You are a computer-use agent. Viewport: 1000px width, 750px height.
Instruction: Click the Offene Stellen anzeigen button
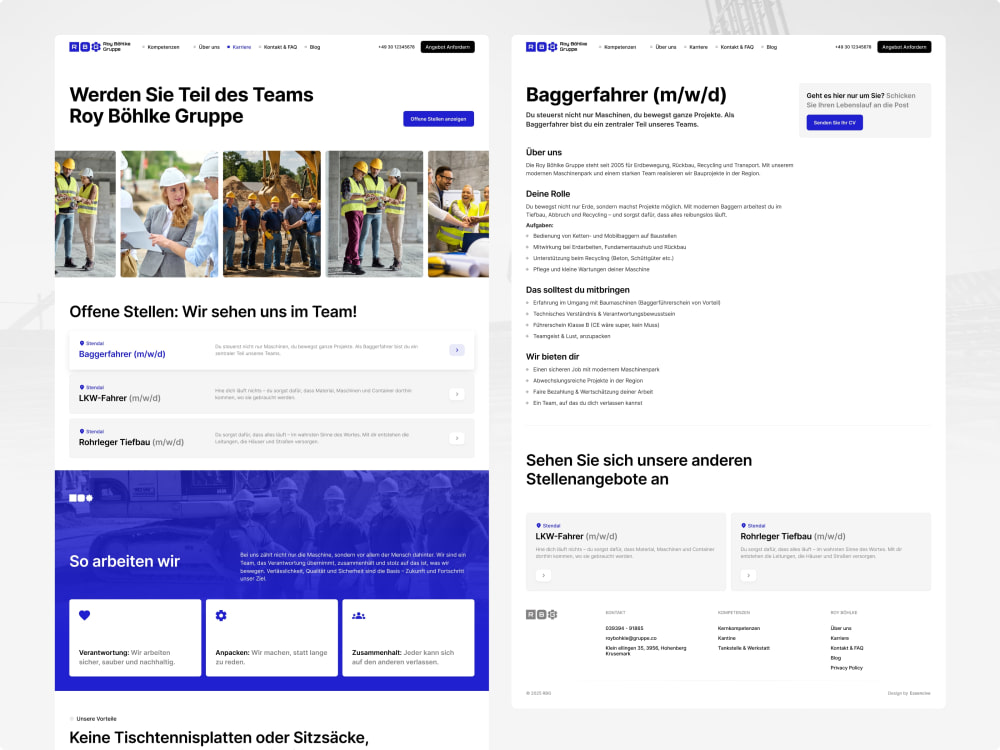coord(438,119)
